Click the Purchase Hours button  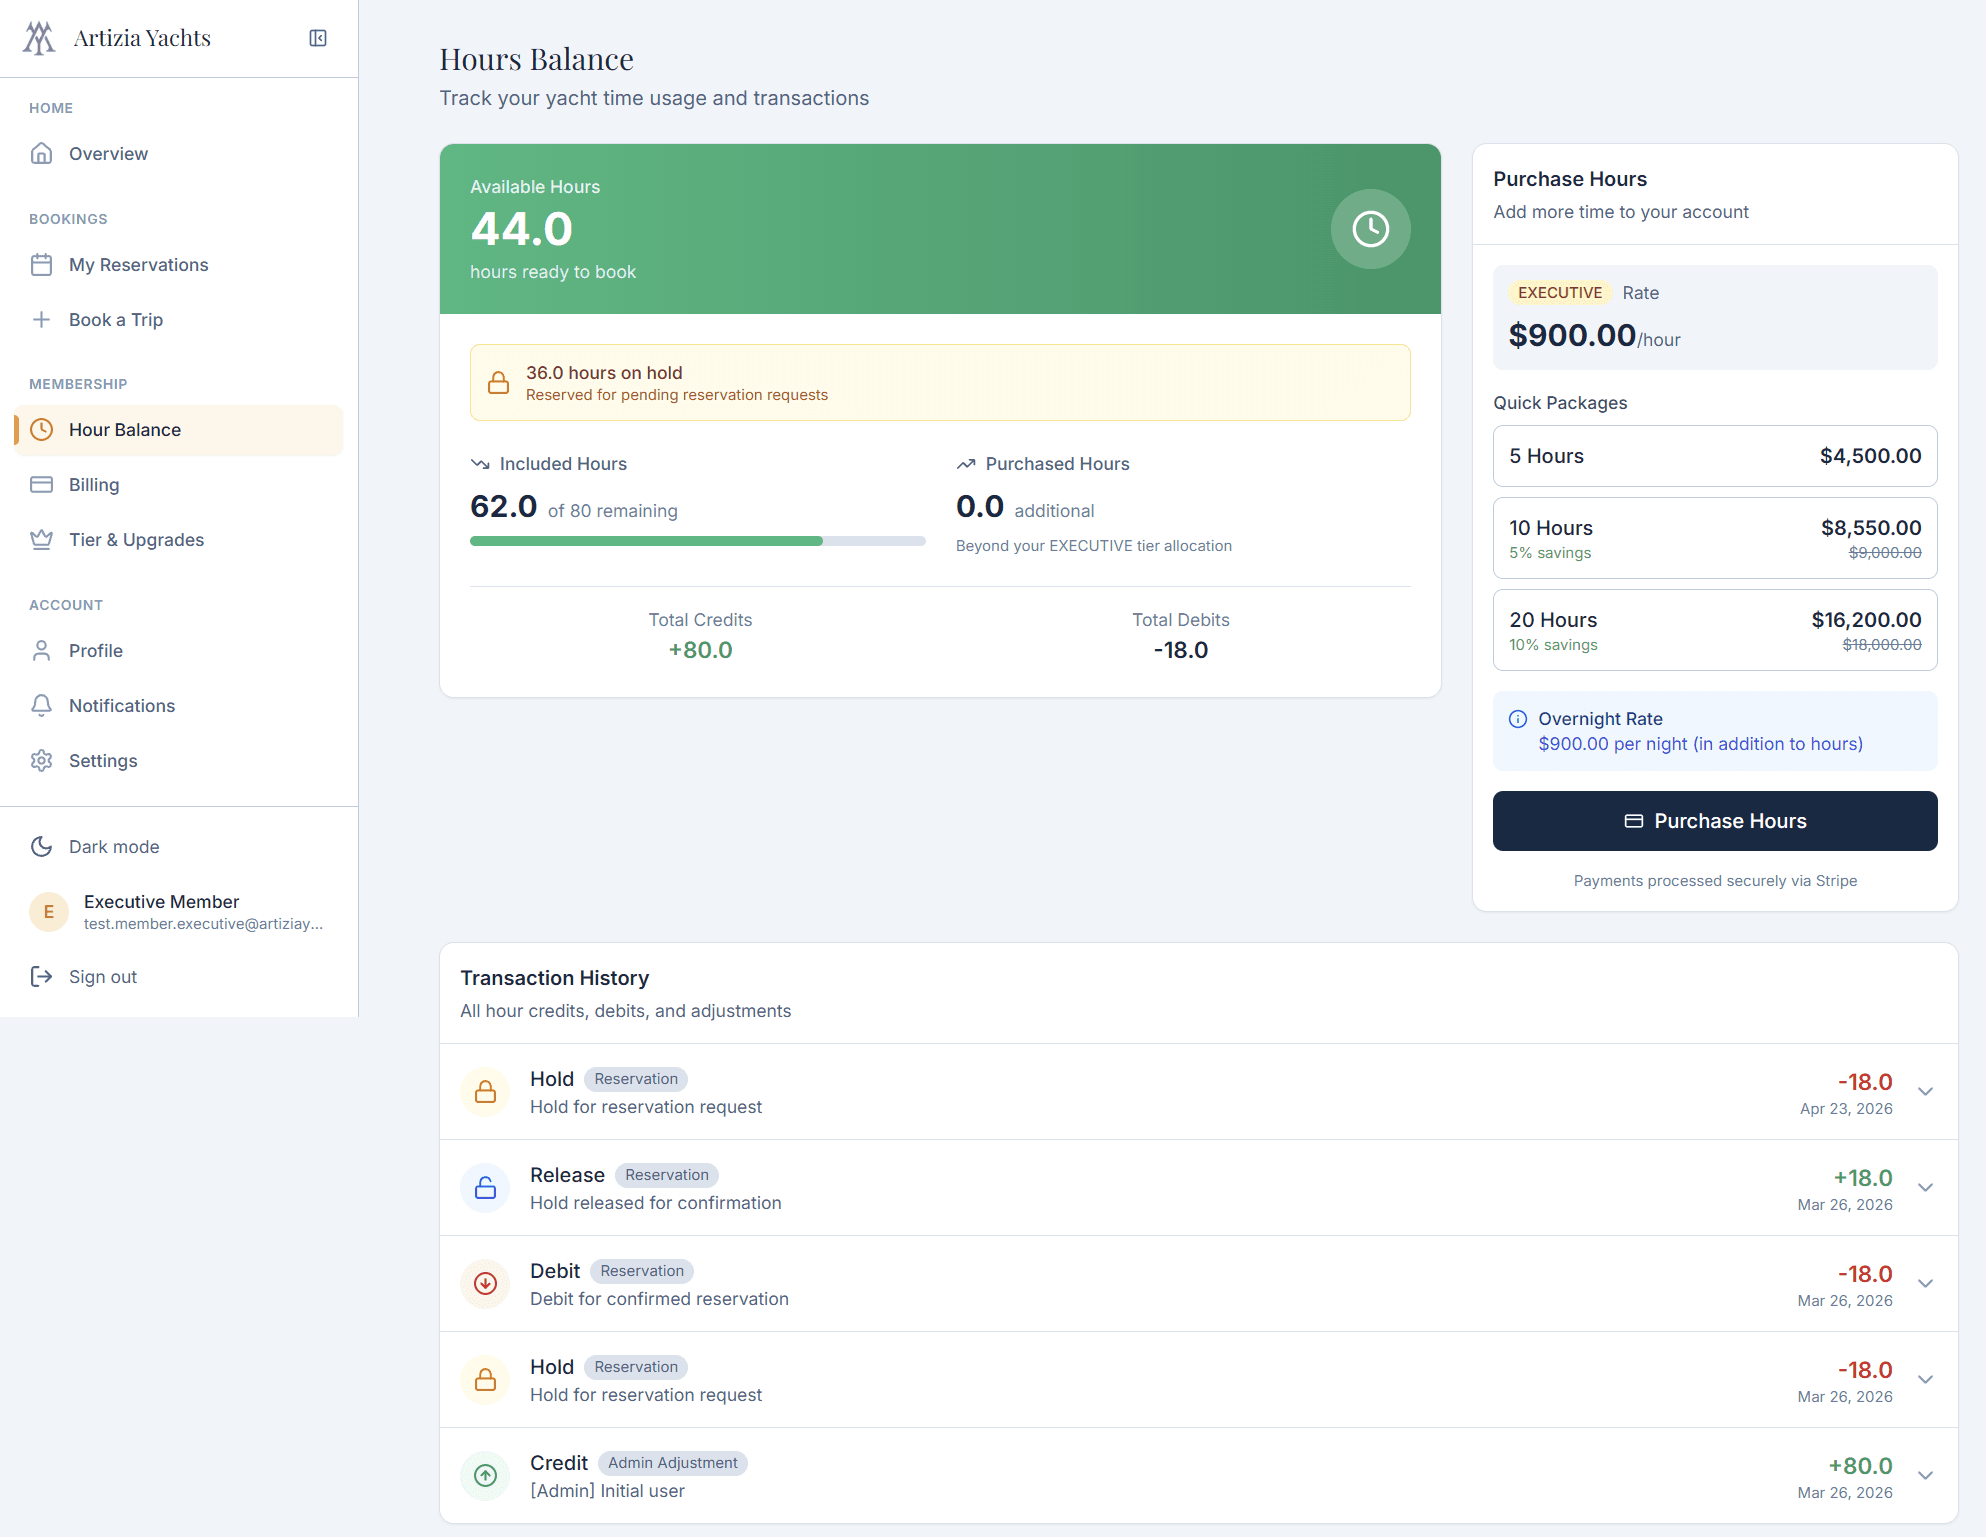(1714, 820)
